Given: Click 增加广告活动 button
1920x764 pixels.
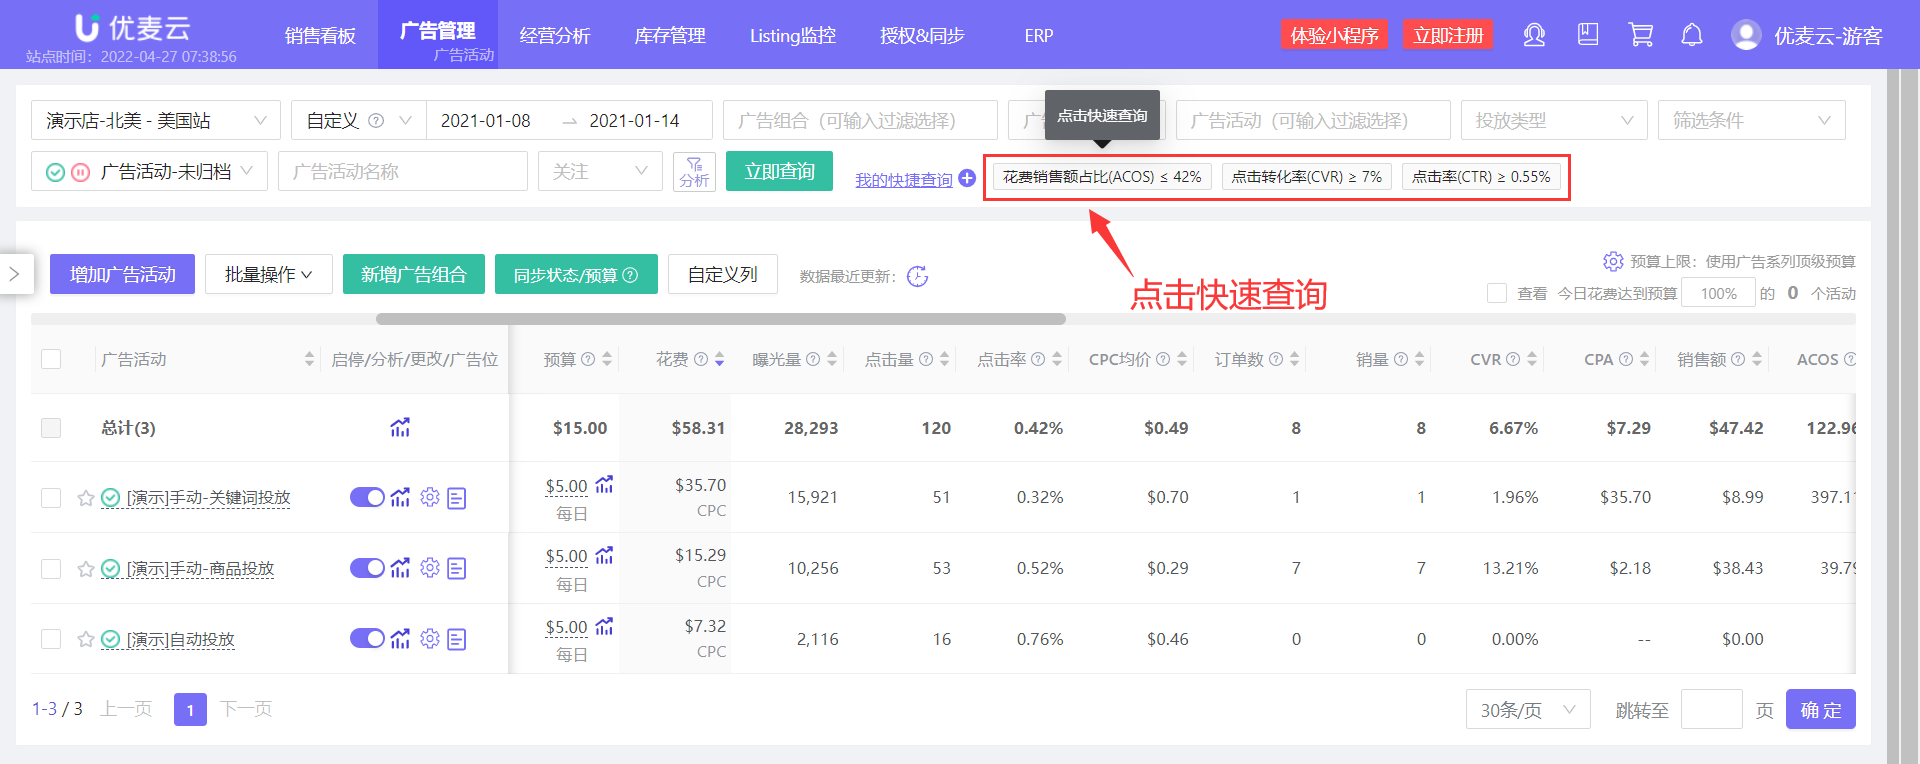Looking at the screenshot, I should point(123,274).
